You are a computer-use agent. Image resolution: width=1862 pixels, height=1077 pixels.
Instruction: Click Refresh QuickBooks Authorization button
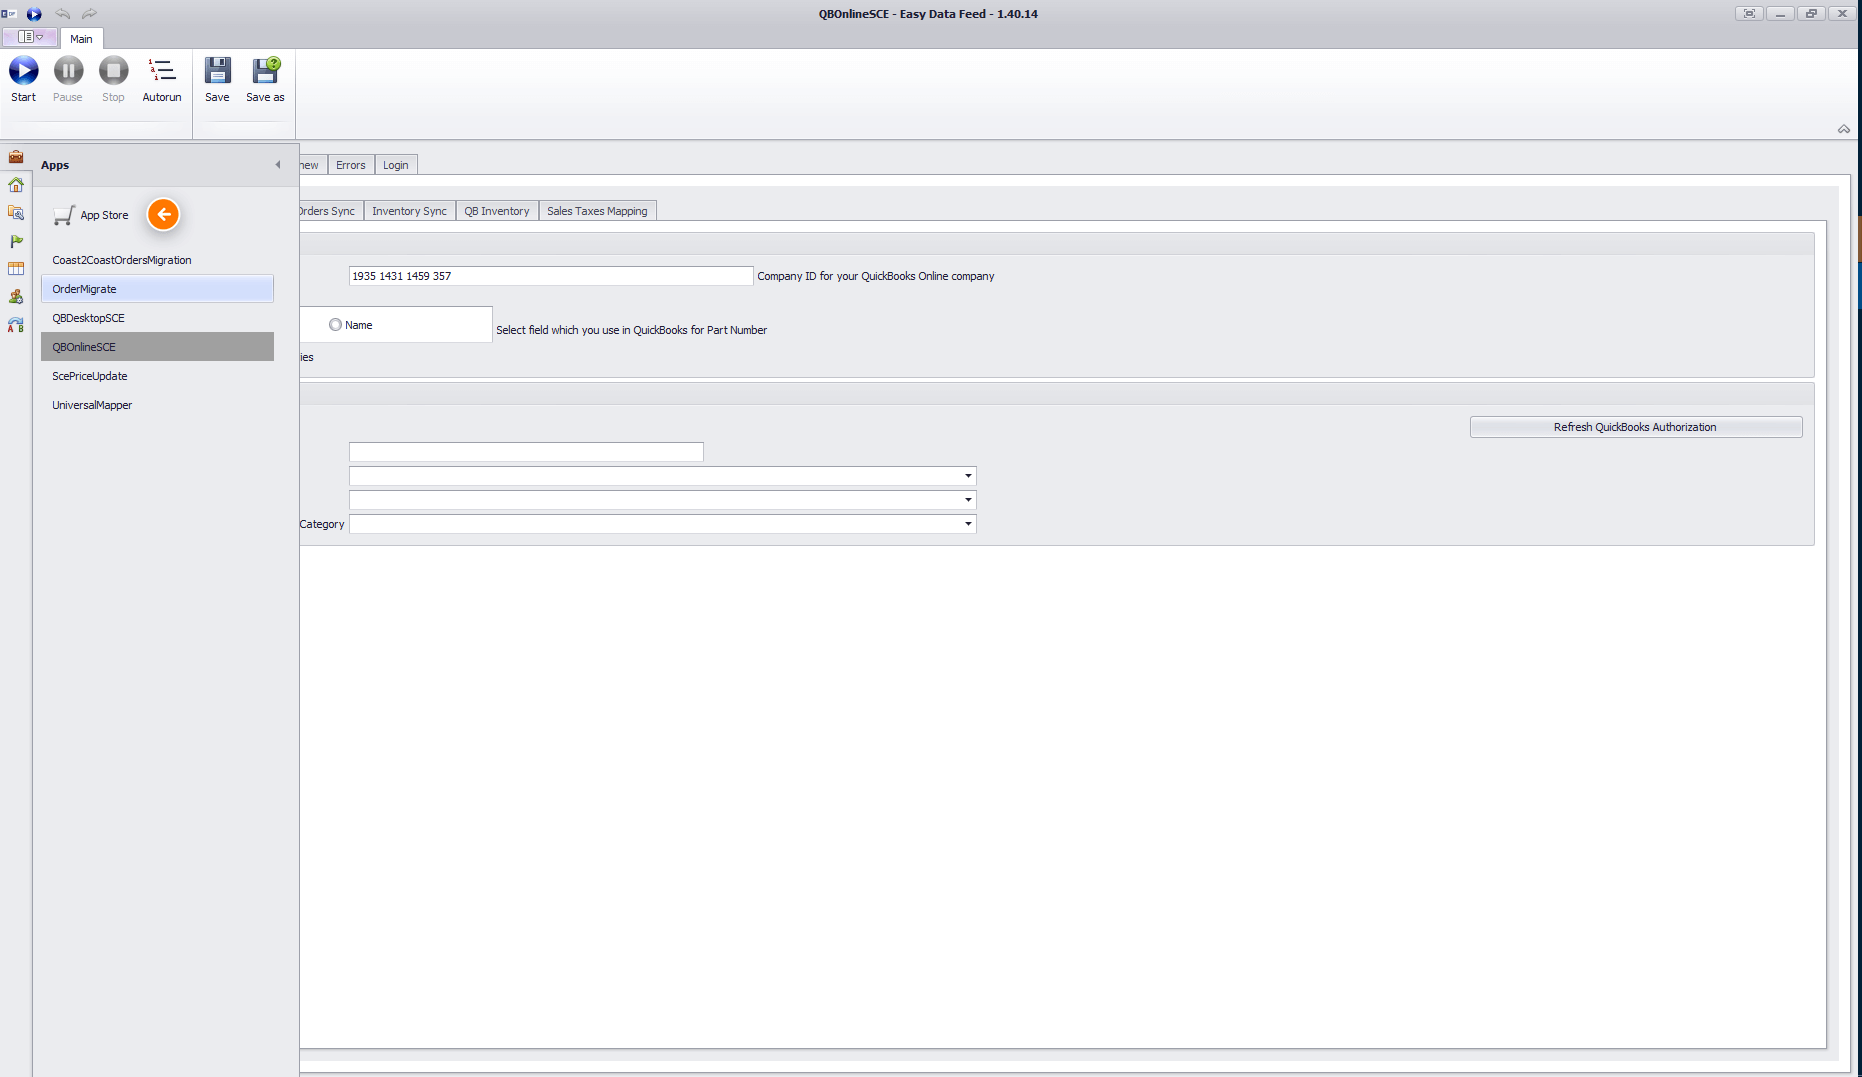pos(1636,427)
